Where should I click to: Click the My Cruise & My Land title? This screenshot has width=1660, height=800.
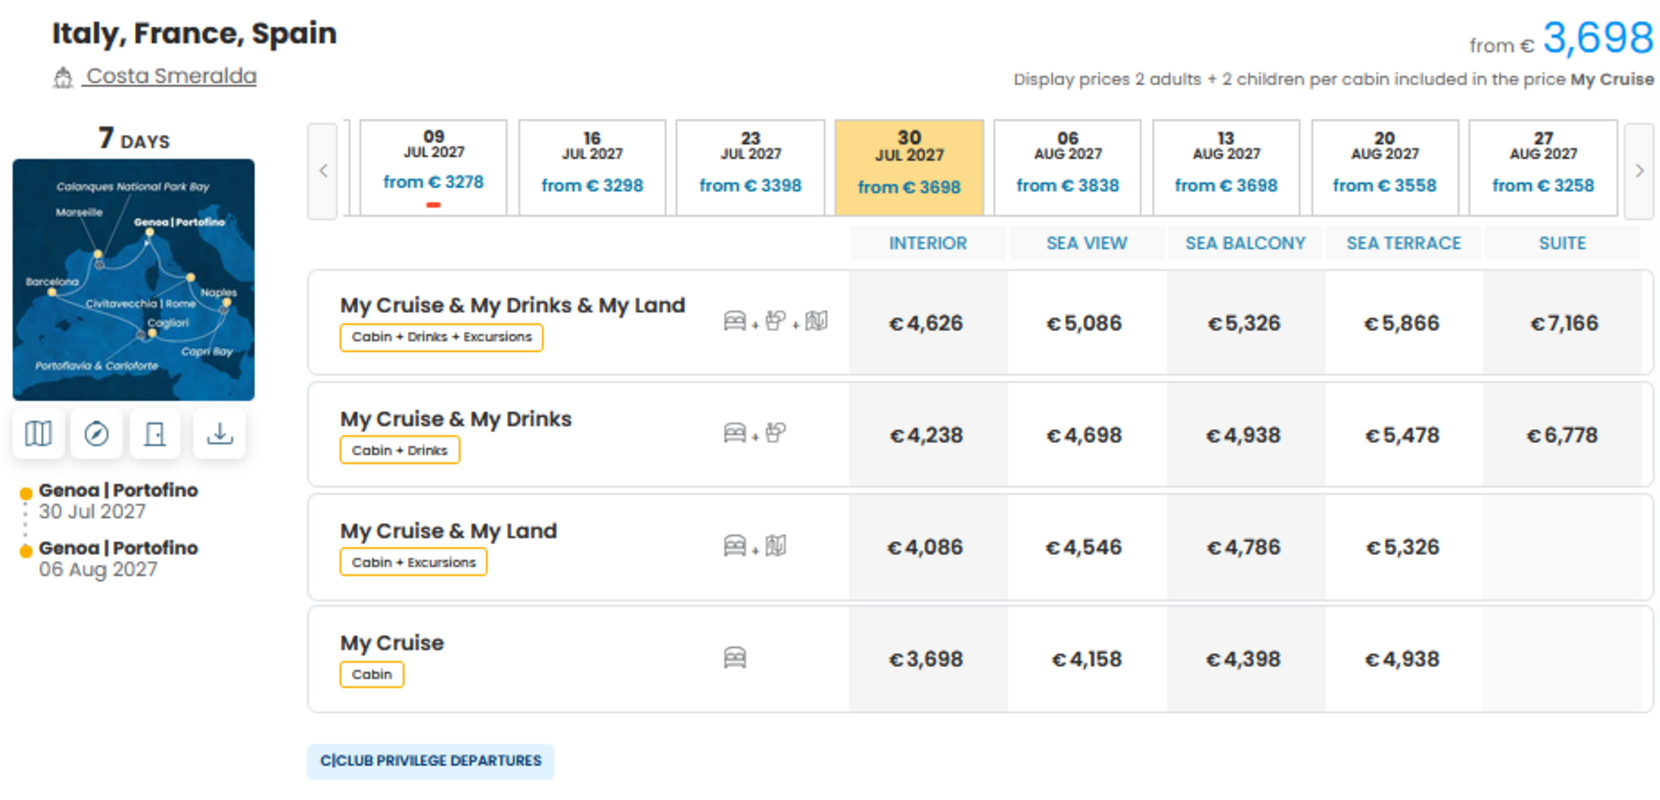click(x=448, y=531)
